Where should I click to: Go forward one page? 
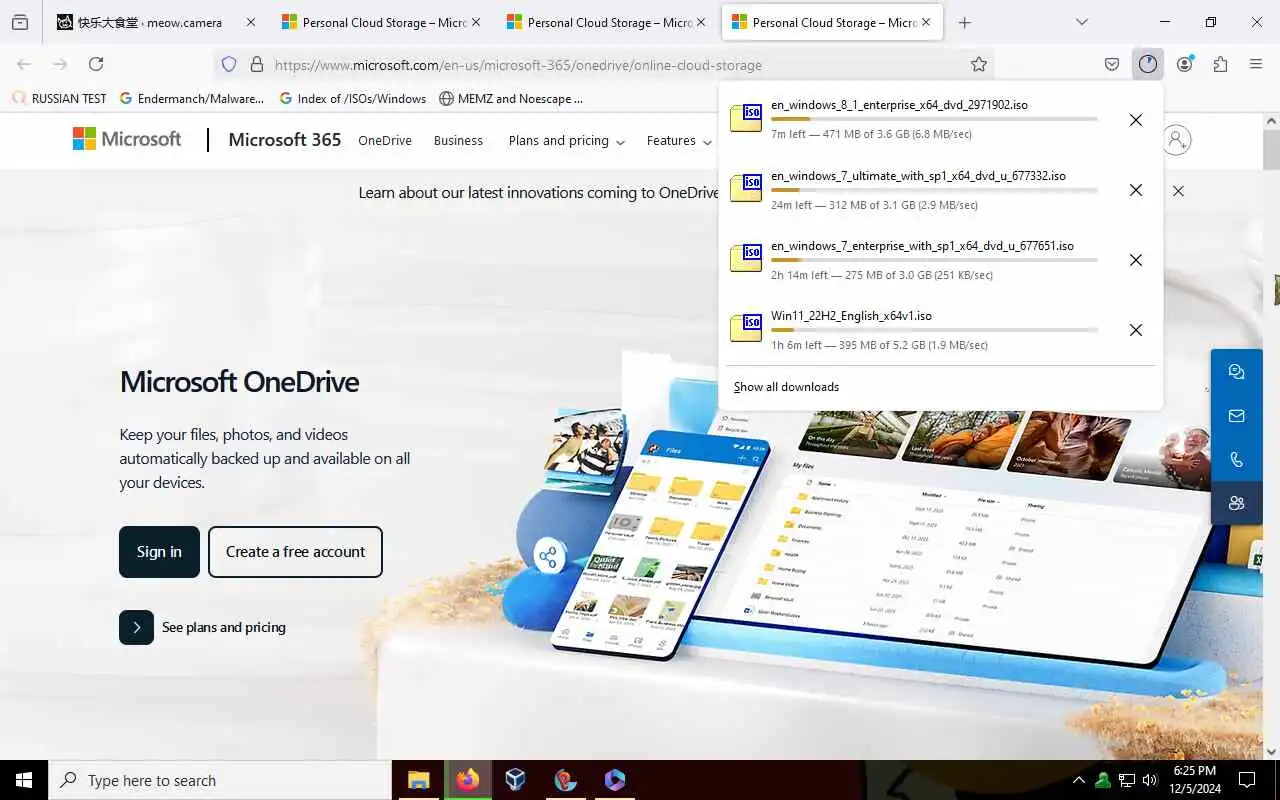pyautogui.click(x=60, y=64)
